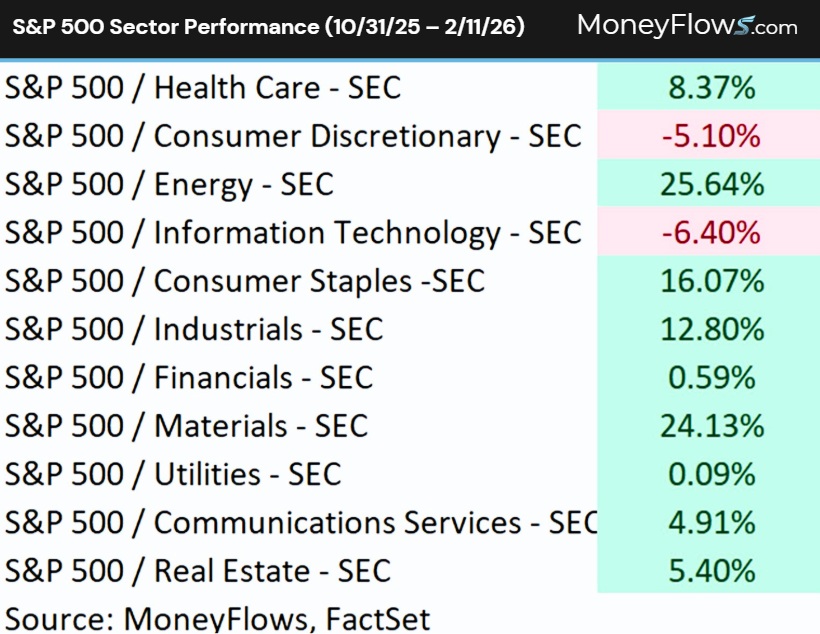Click the 25.64% Energy value
The image size is (820, 634).
[x=711, y=184]
